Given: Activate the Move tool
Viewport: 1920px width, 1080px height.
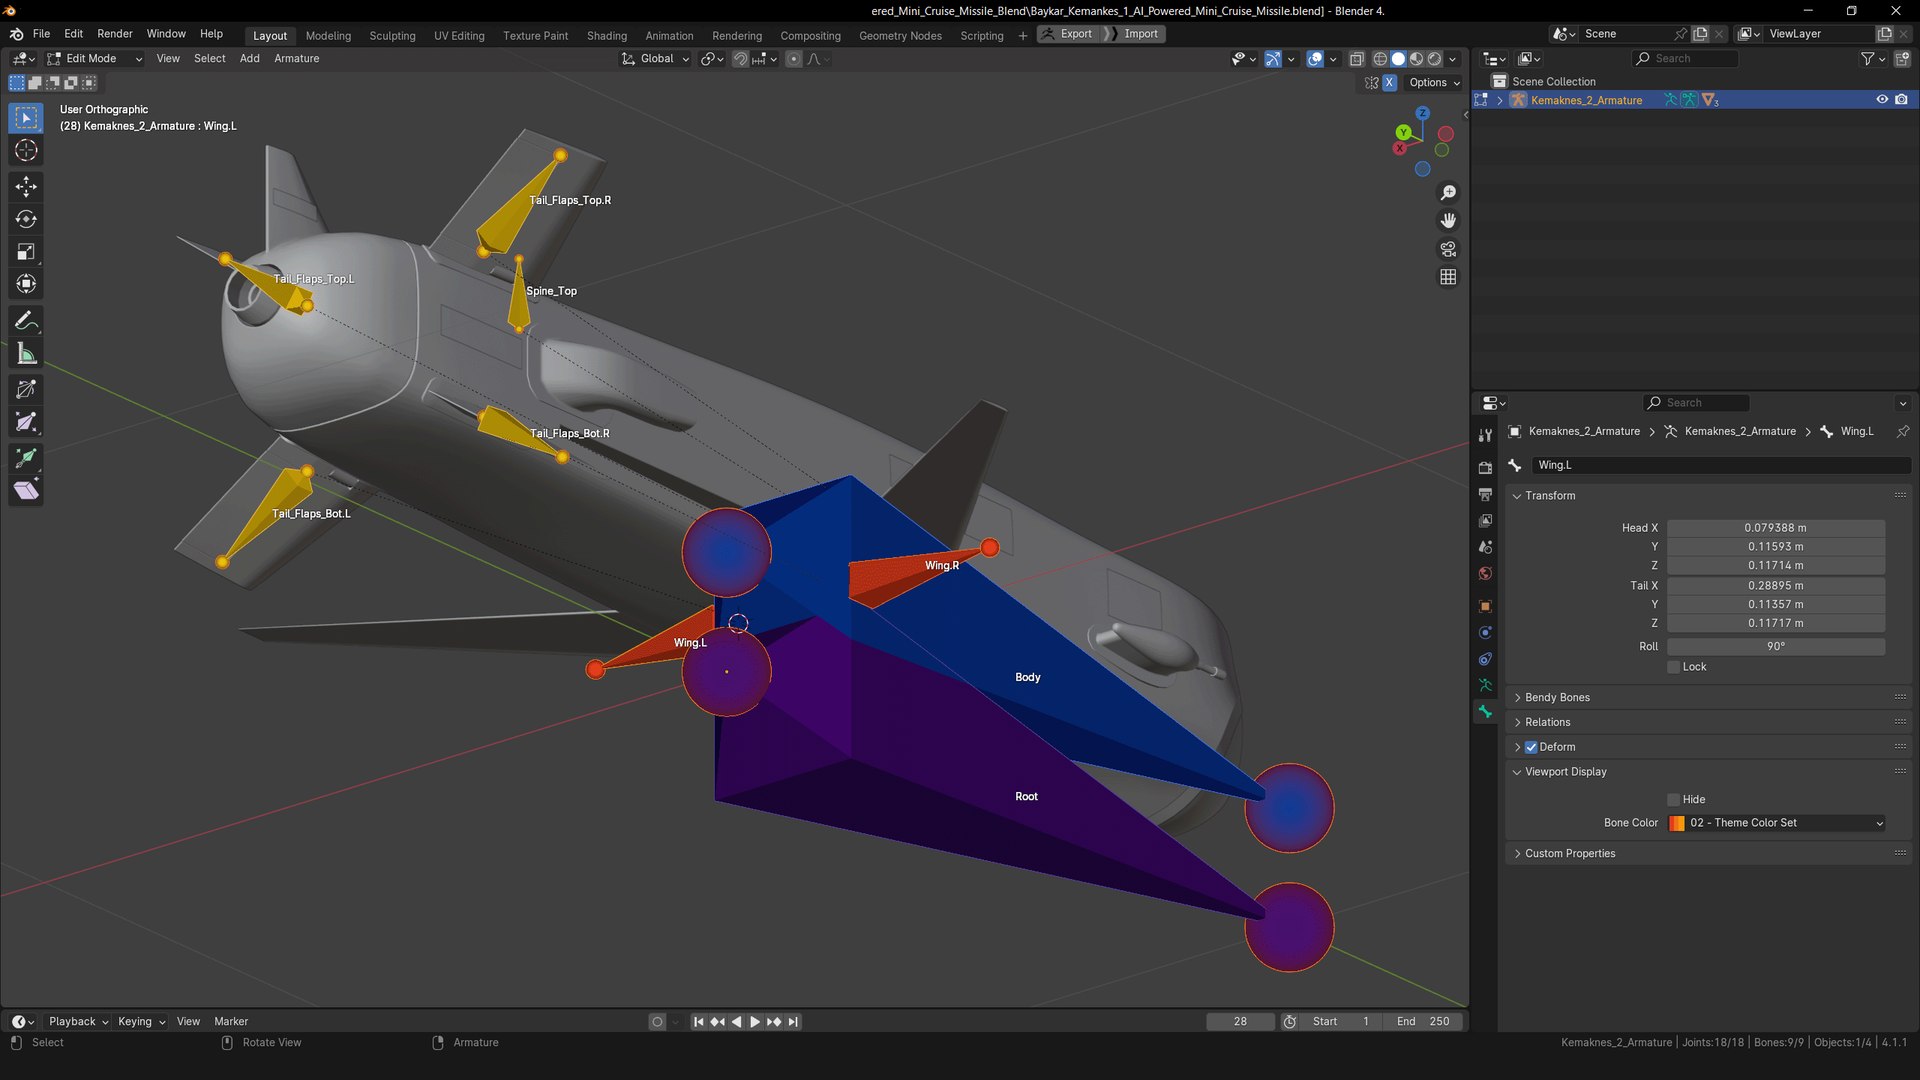Looking at the screenshot, I should pos(26,186).
